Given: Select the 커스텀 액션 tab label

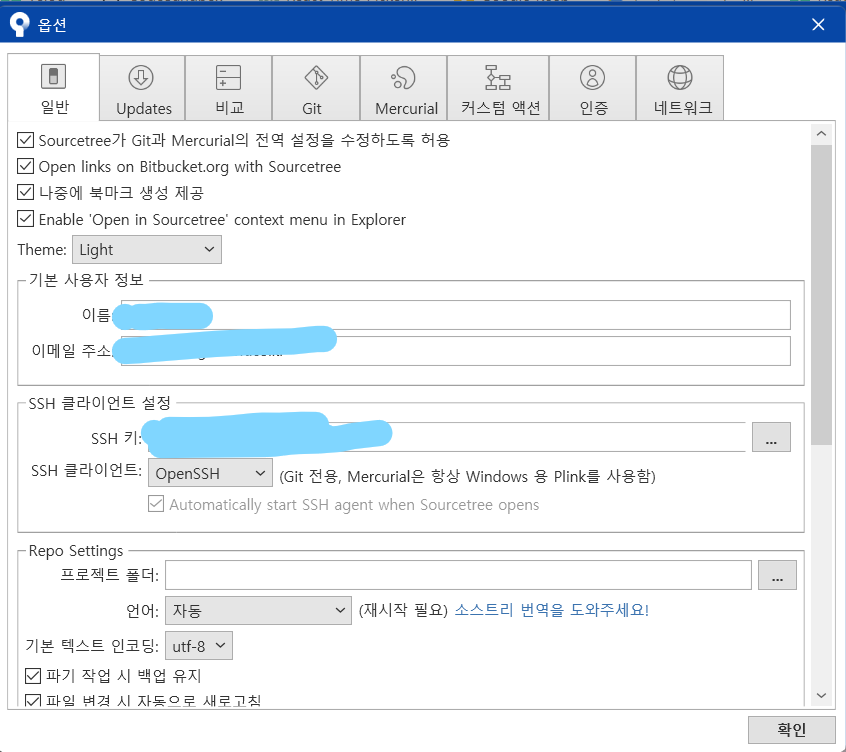Looking at the screenshot, I should [500, 107].
